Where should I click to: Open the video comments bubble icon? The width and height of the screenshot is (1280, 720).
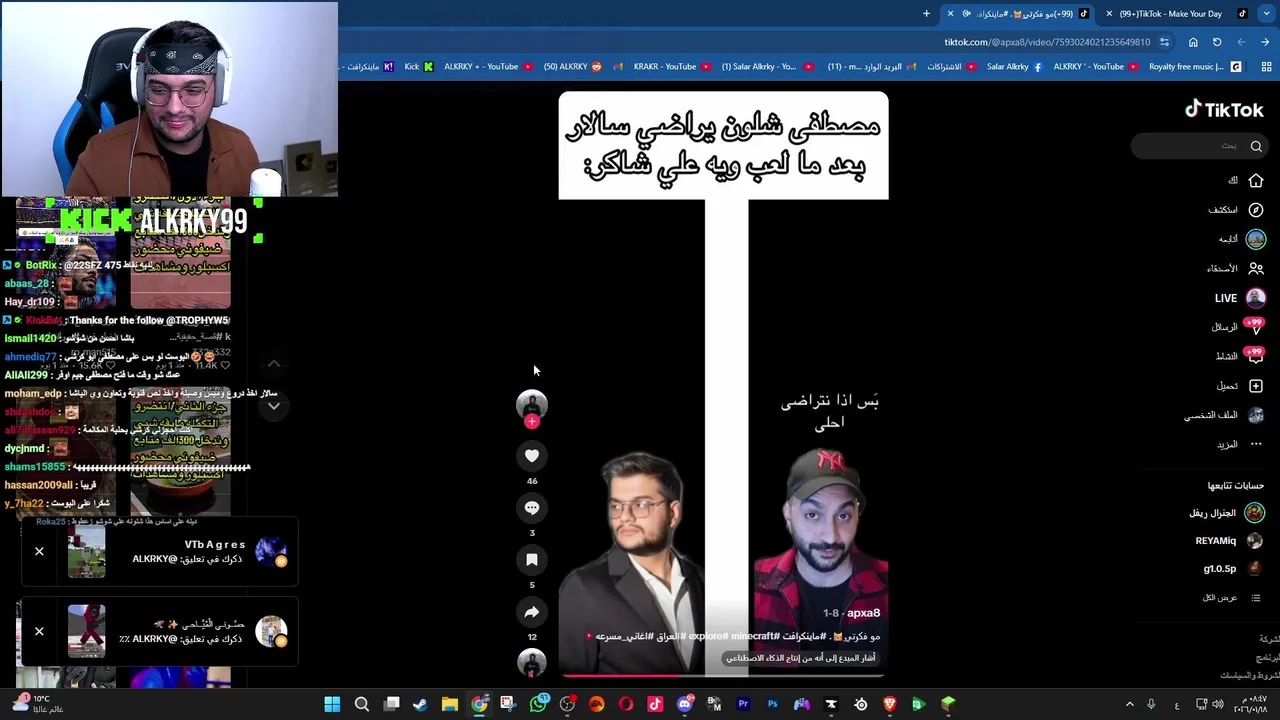(x=532, y=508)
